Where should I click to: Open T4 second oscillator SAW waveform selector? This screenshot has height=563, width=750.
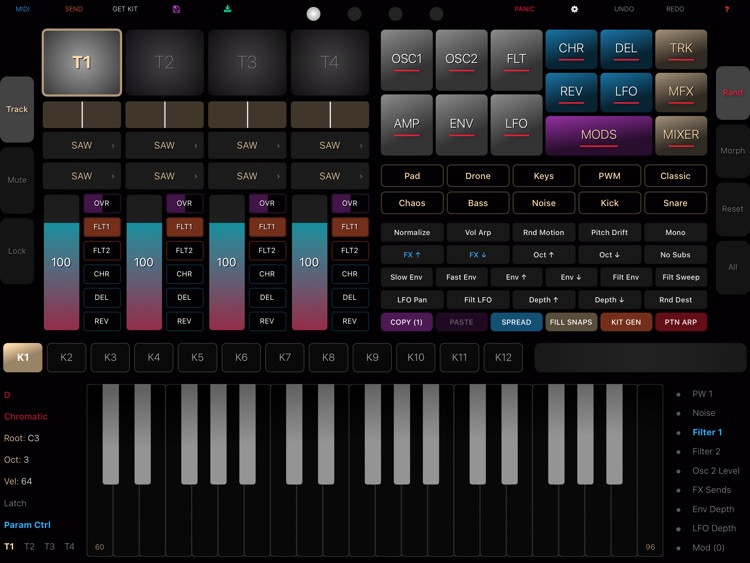tap(330, 176)
